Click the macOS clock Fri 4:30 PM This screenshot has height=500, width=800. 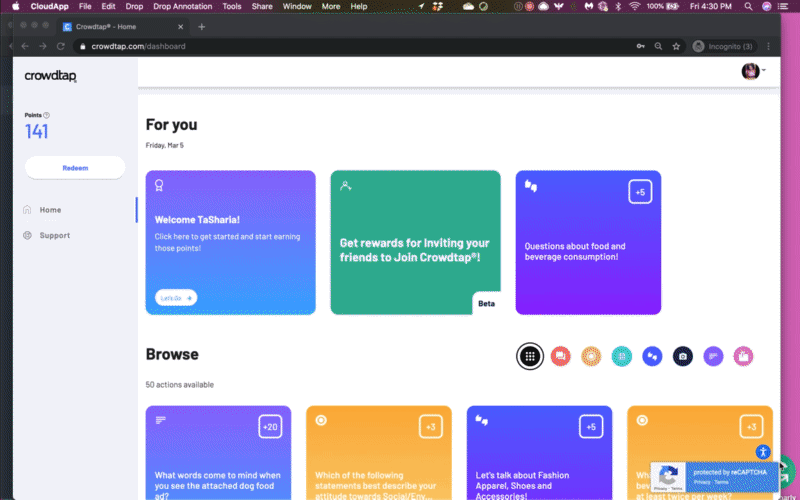pyautogui.click(x=711, y=6)
